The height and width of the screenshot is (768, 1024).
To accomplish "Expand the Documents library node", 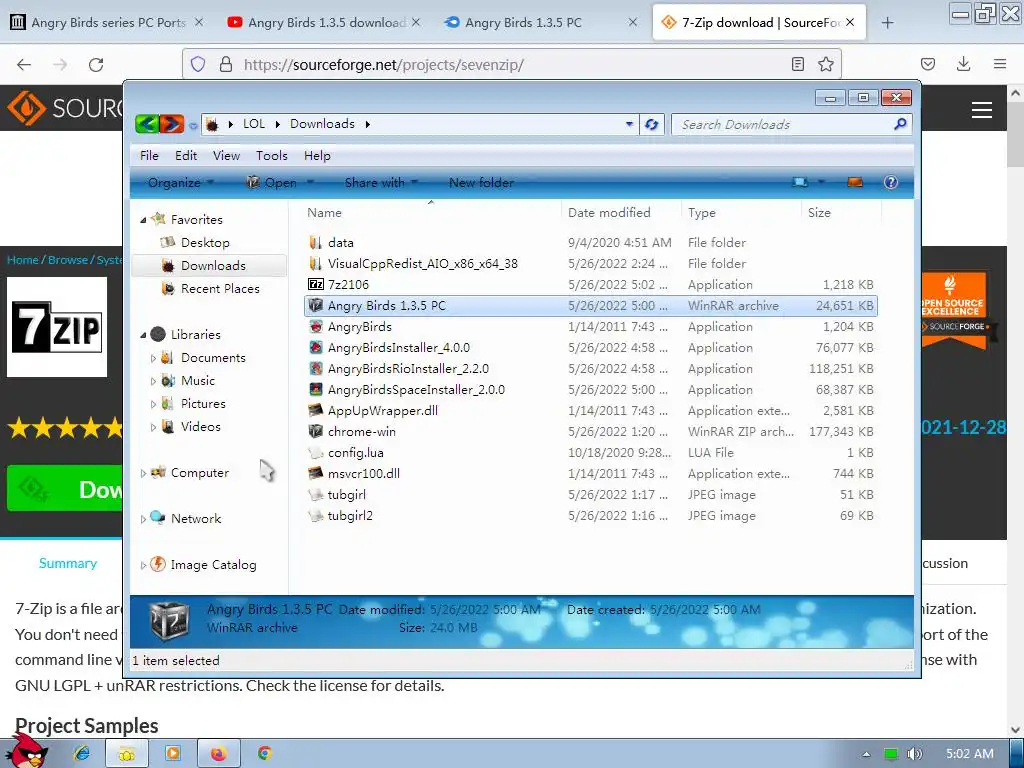I will click(x=153, y=358).
